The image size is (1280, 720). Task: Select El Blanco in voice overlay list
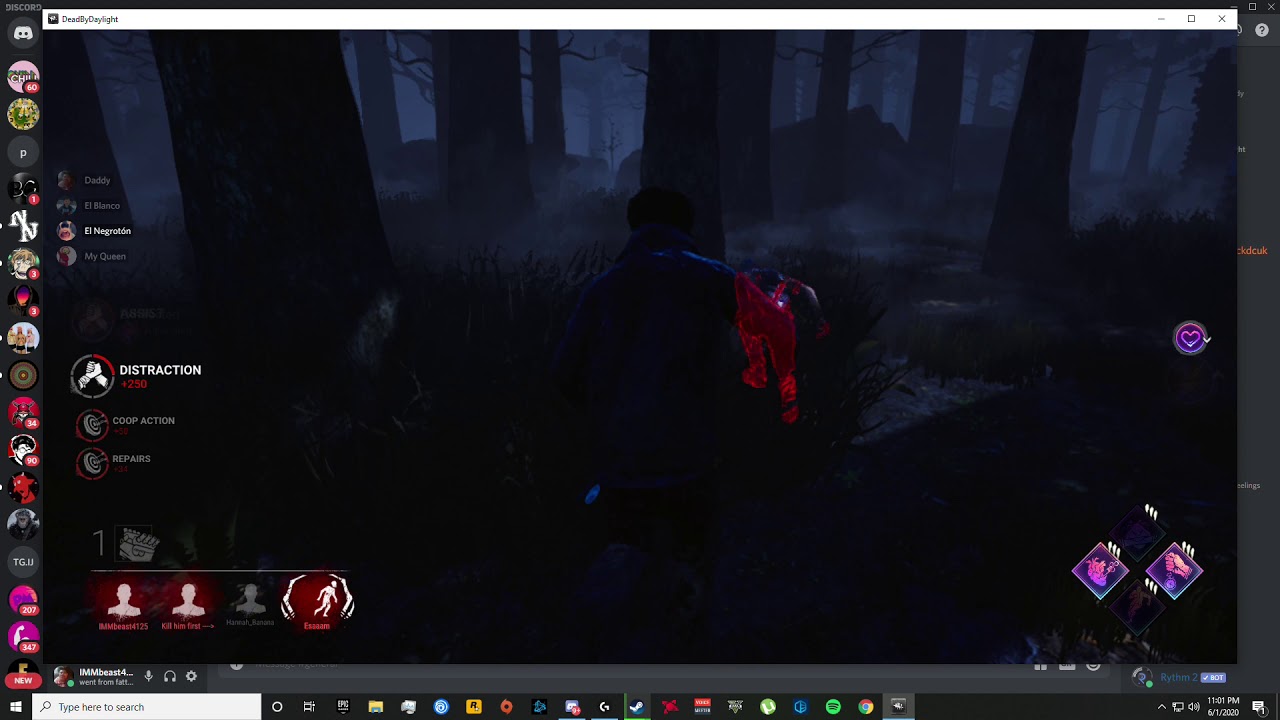89,205
